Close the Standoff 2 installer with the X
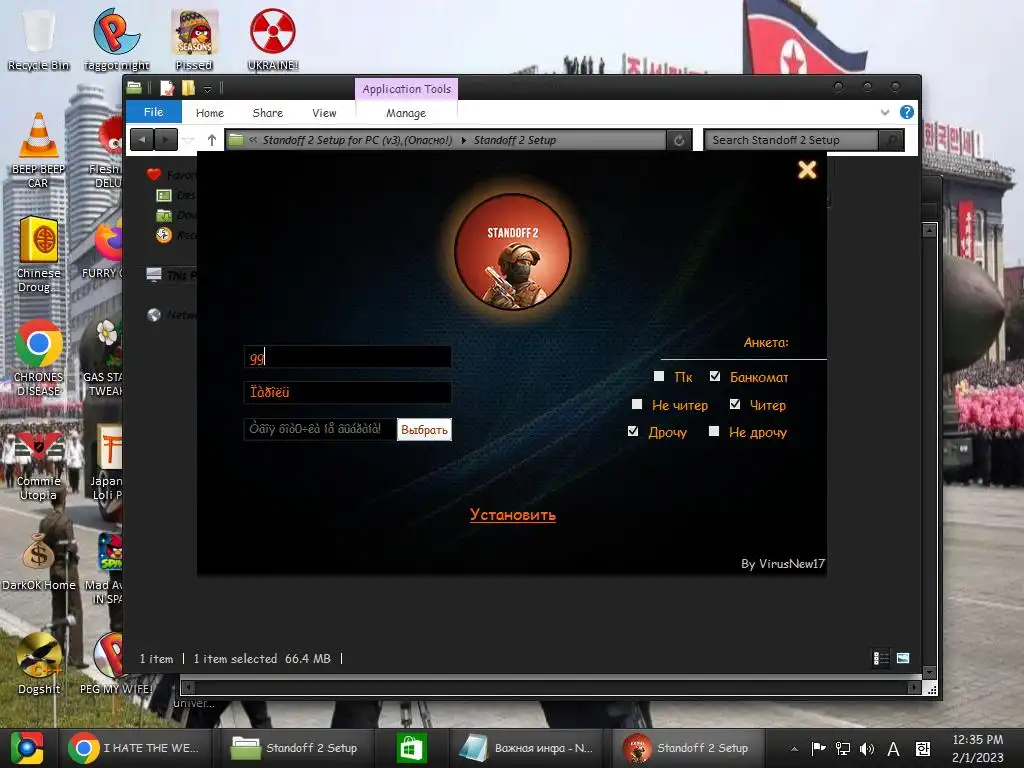The width and height of the screenshot is (1024, 768). 807,170
